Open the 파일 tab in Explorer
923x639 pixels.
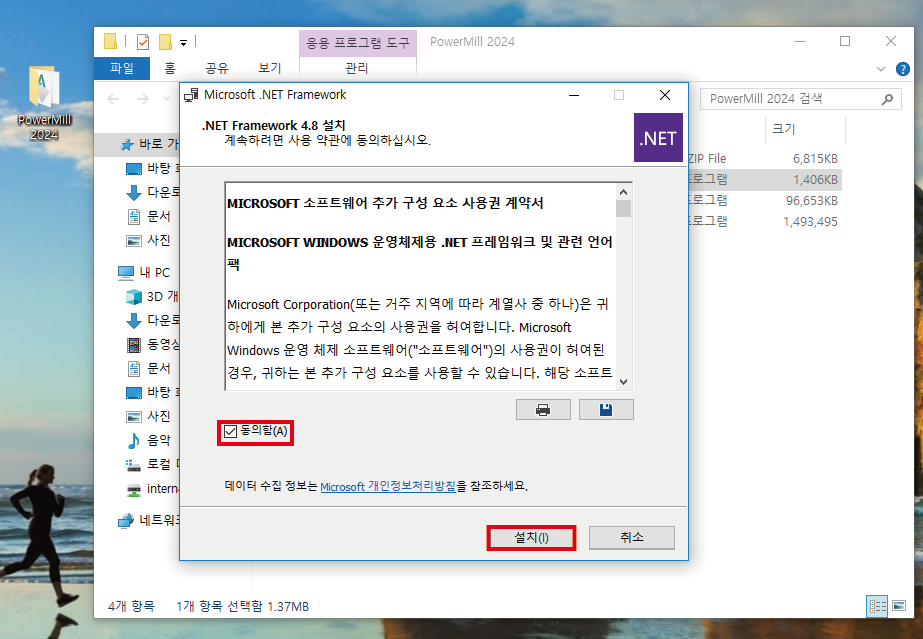click(x=122, y=68)
